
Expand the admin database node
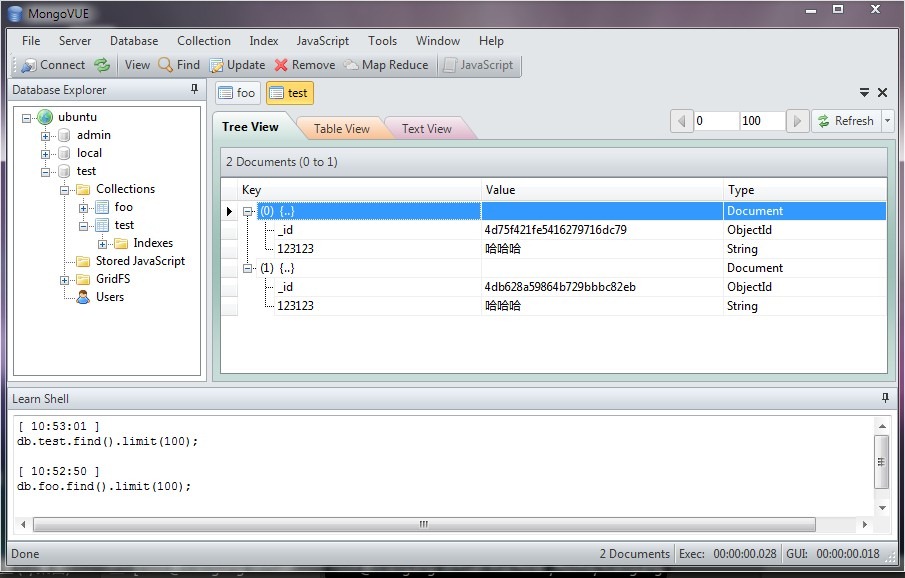click(x=46, y=136)
